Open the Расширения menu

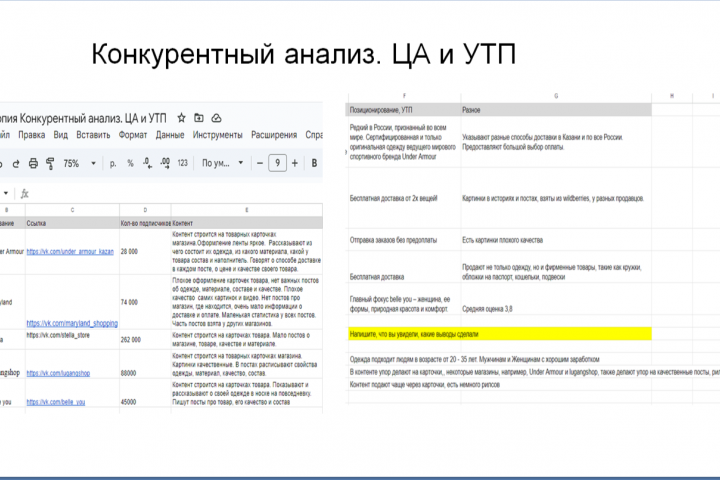pos(274,135)
